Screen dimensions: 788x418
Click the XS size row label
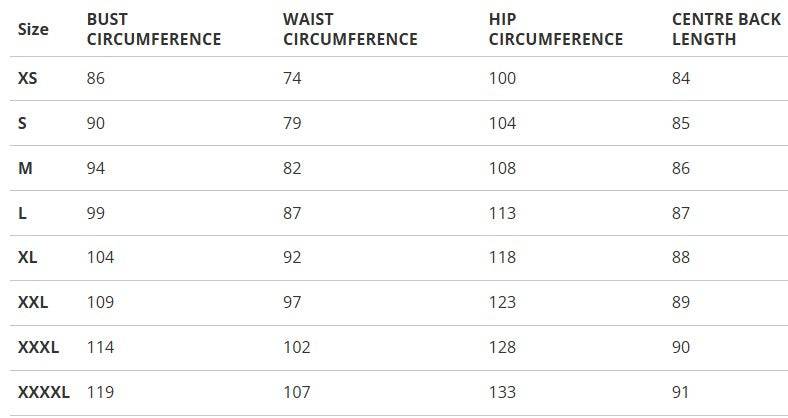tap(28, 78)
